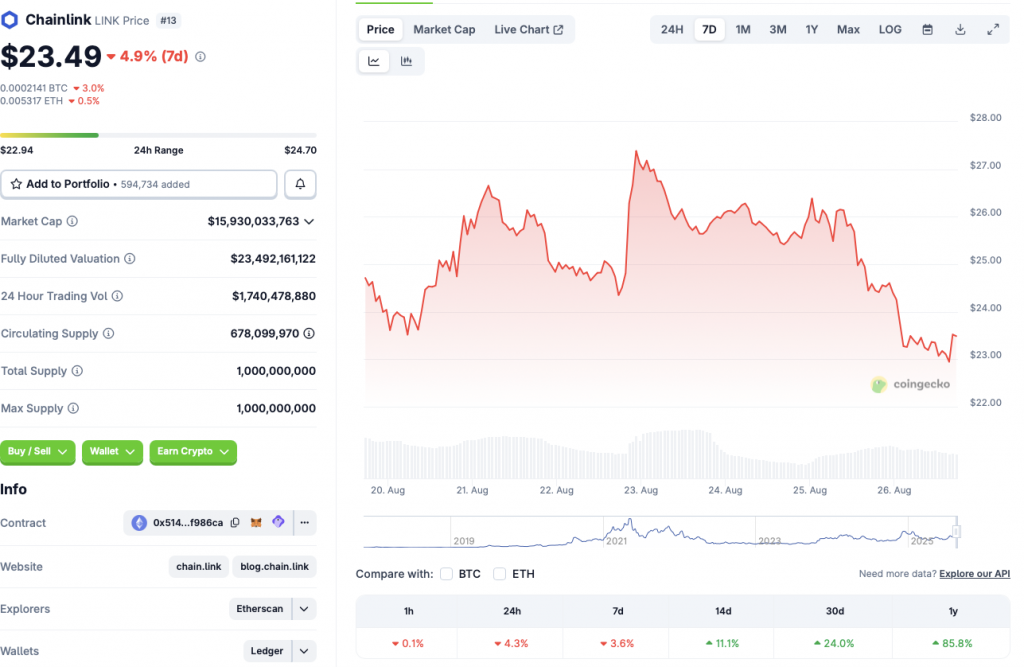Viewport: 1024px width, 667px height.
Task: Expand the Market Cap details
Action: point(310,221)
